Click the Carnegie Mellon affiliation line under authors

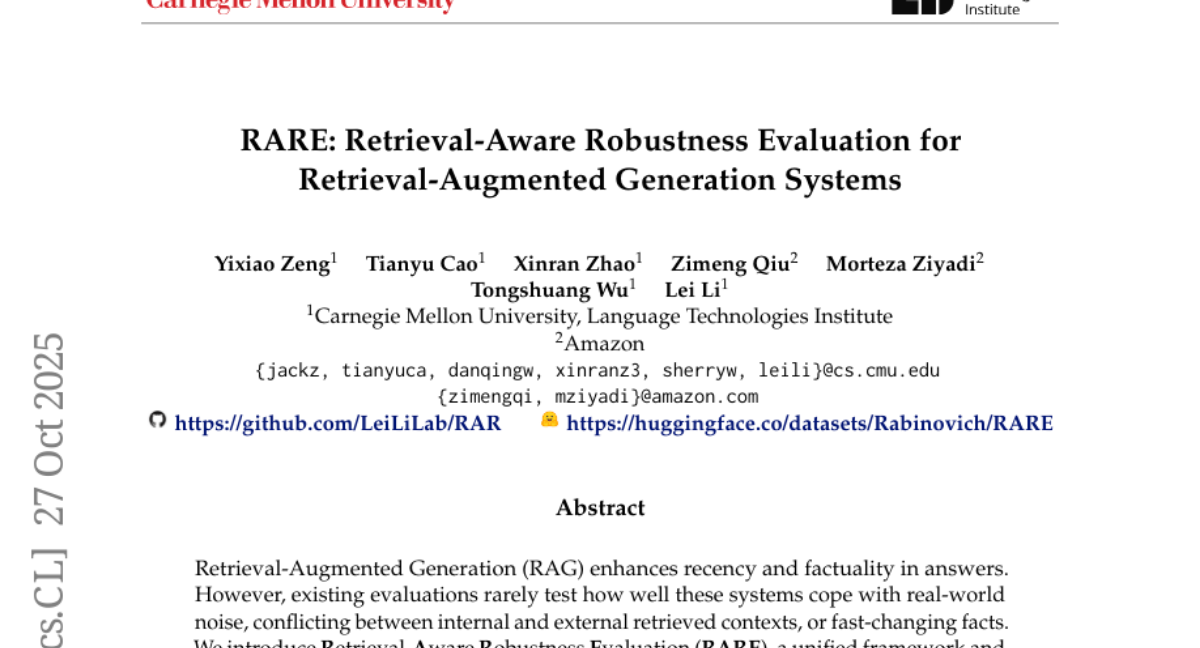[x=600, y=317]
